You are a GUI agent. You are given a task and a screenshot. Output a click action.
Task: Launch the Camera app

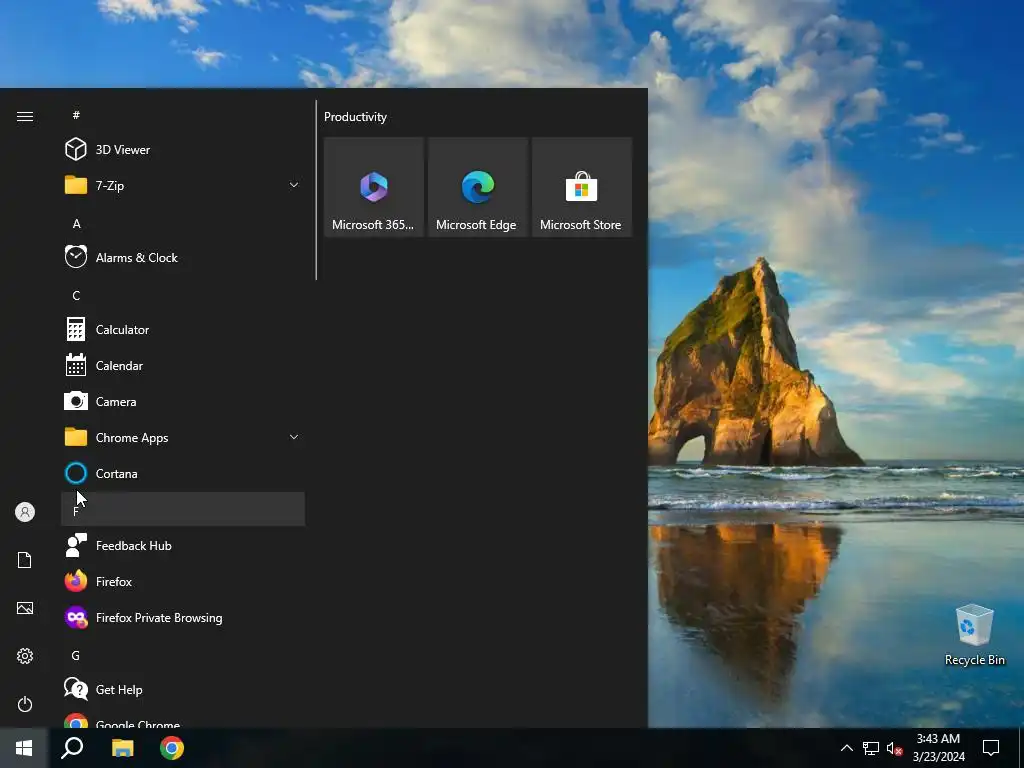pyautogui.click(x=183, y=402)
